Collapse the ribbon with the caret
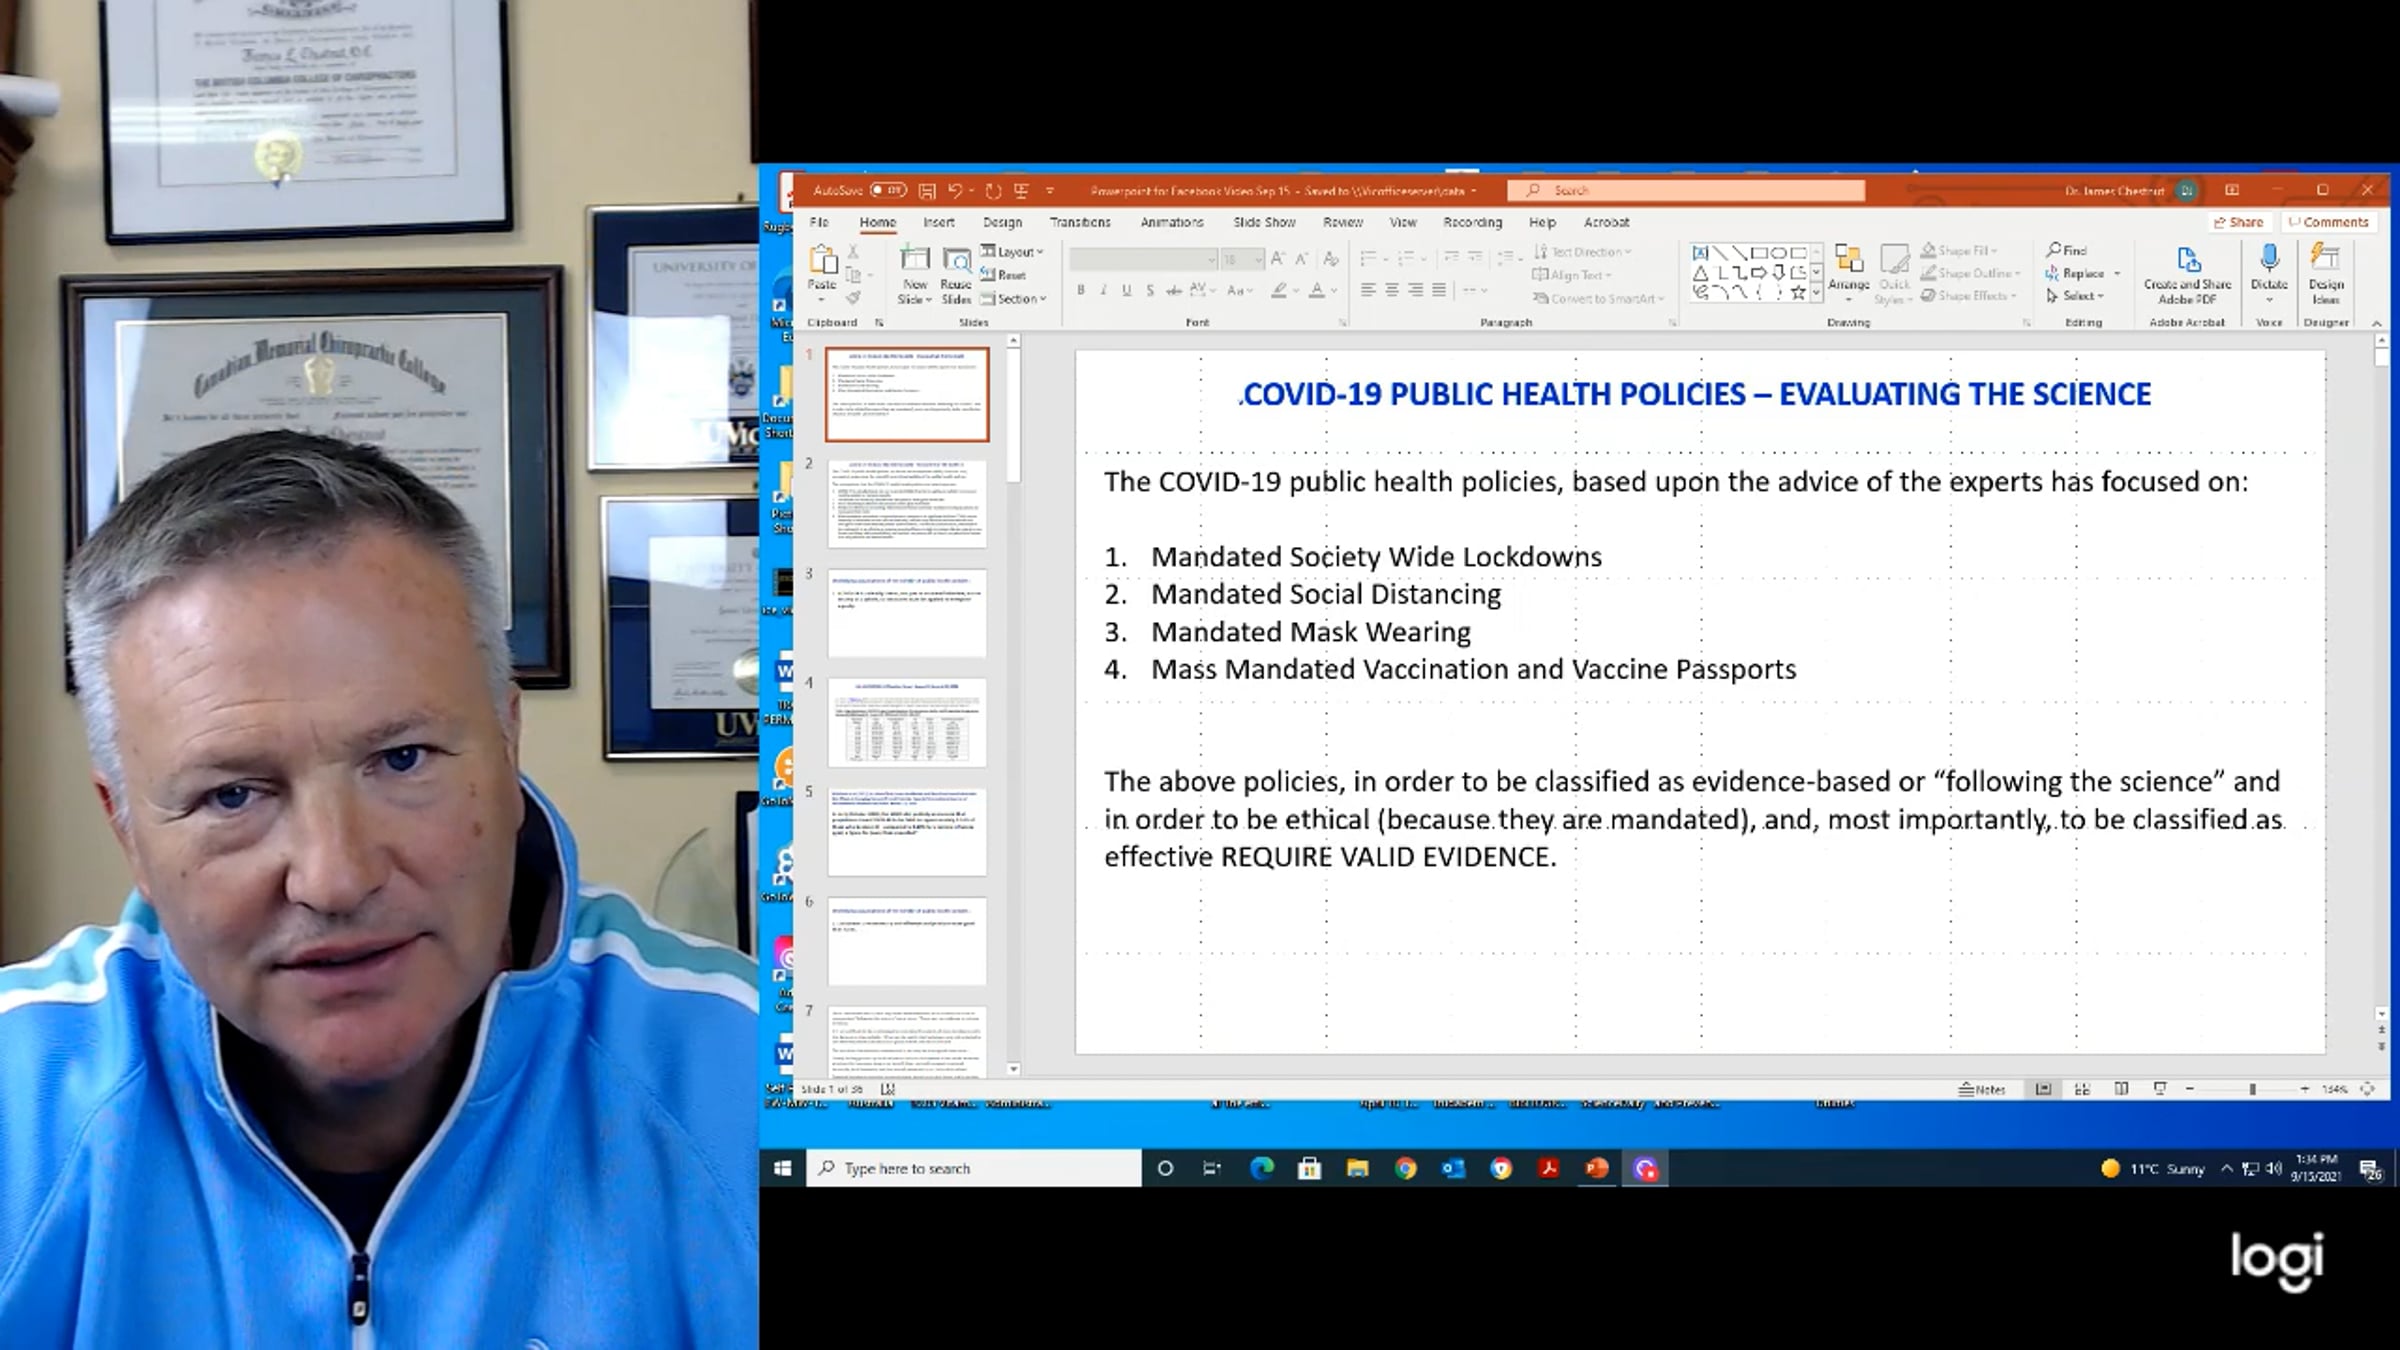This screenshot has width=2400, height=1350. (x=2377, y=323)
